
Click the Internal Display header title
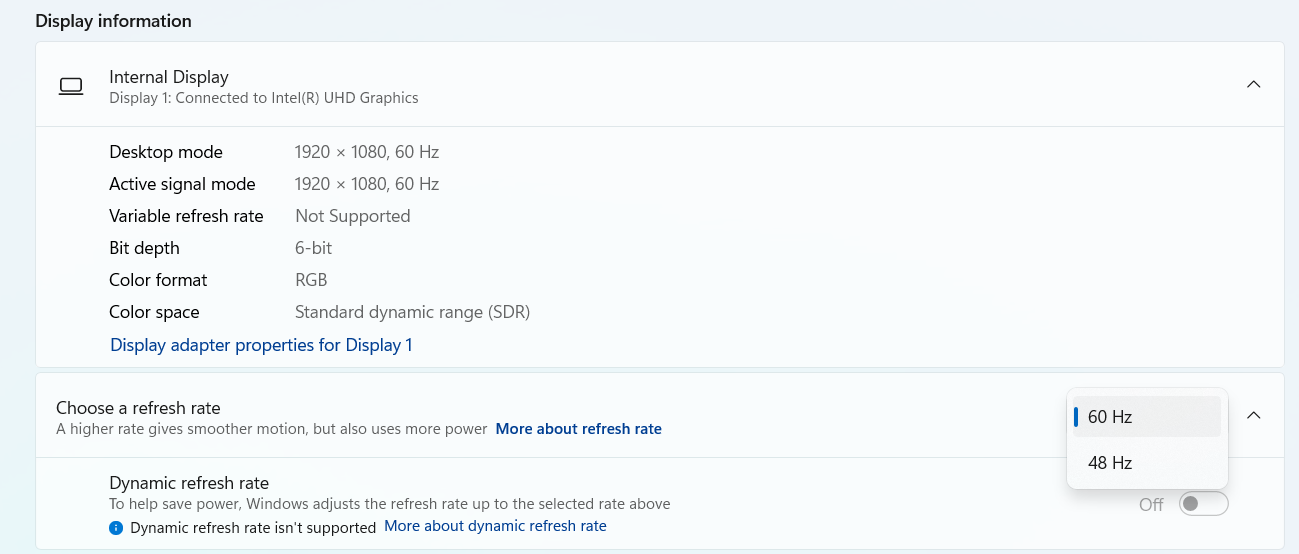169,77
